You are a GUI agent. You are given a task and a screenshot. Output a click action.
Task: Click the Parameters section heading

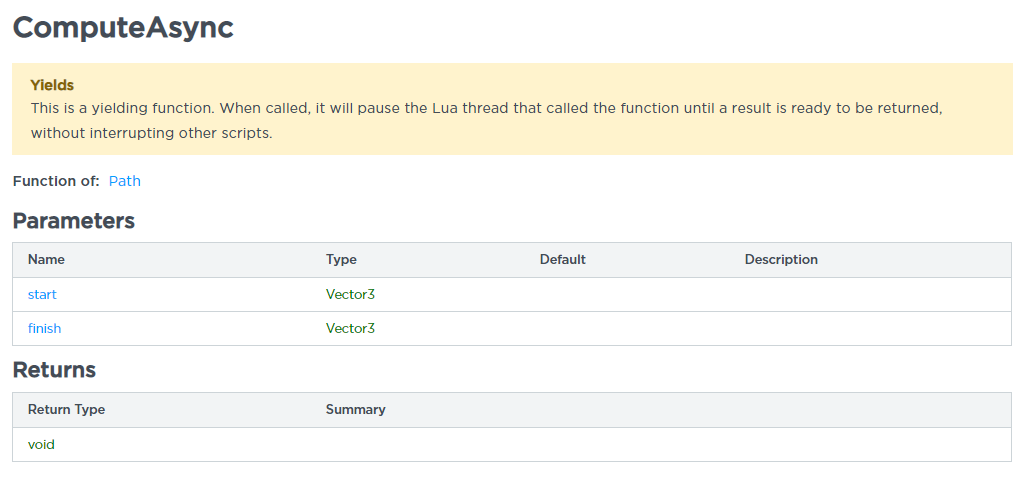(x=74, y=221)
